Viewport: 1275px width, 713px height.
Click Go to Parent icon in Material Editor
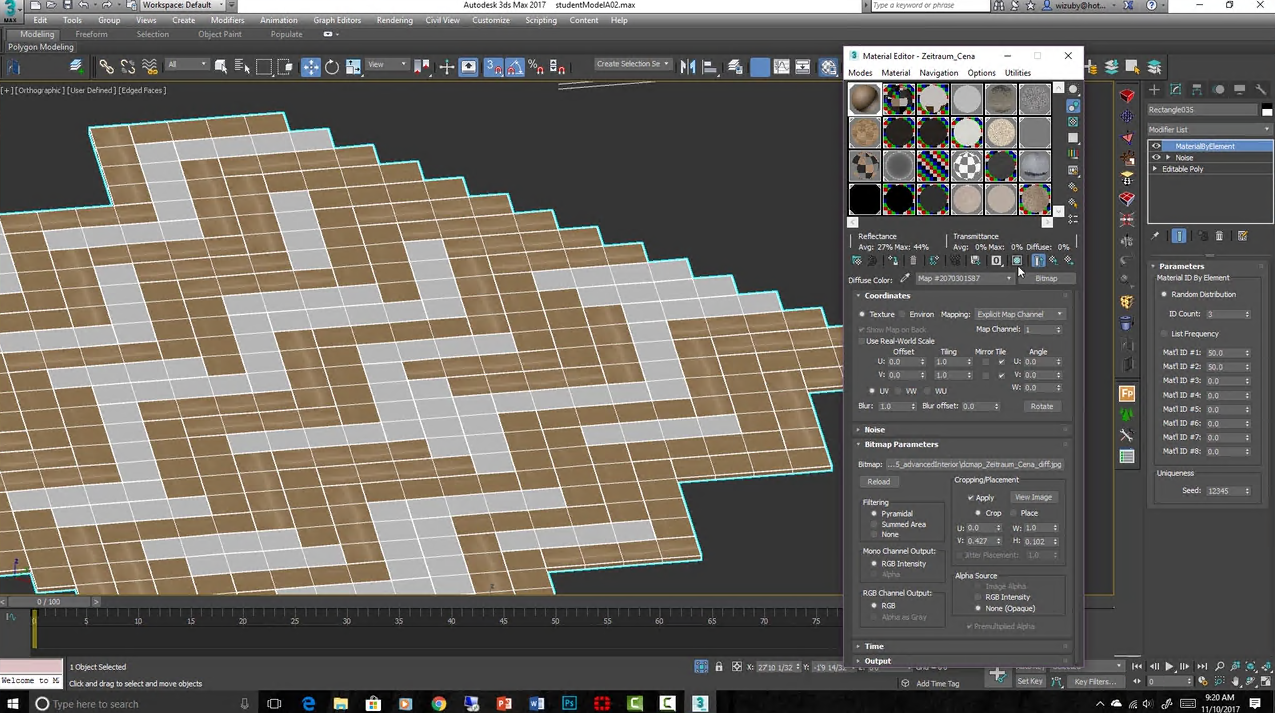pyautogui.click(x=1053, y=261)
